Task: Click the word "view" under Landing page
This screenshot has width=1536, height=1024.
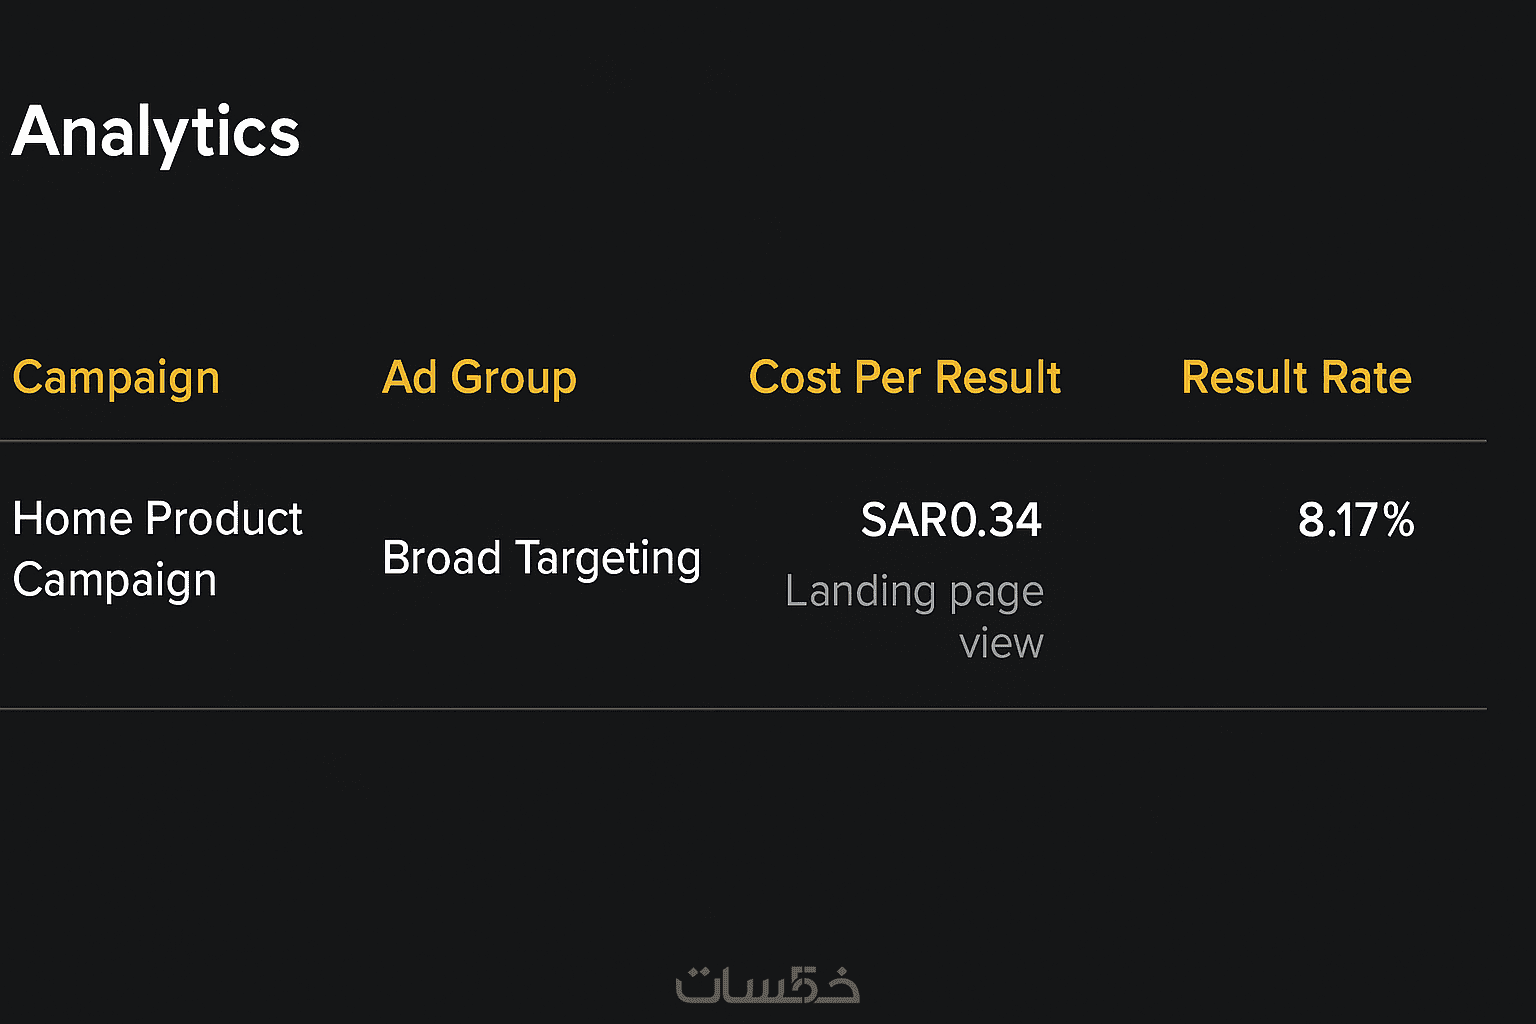Action: click(1001, 643)
